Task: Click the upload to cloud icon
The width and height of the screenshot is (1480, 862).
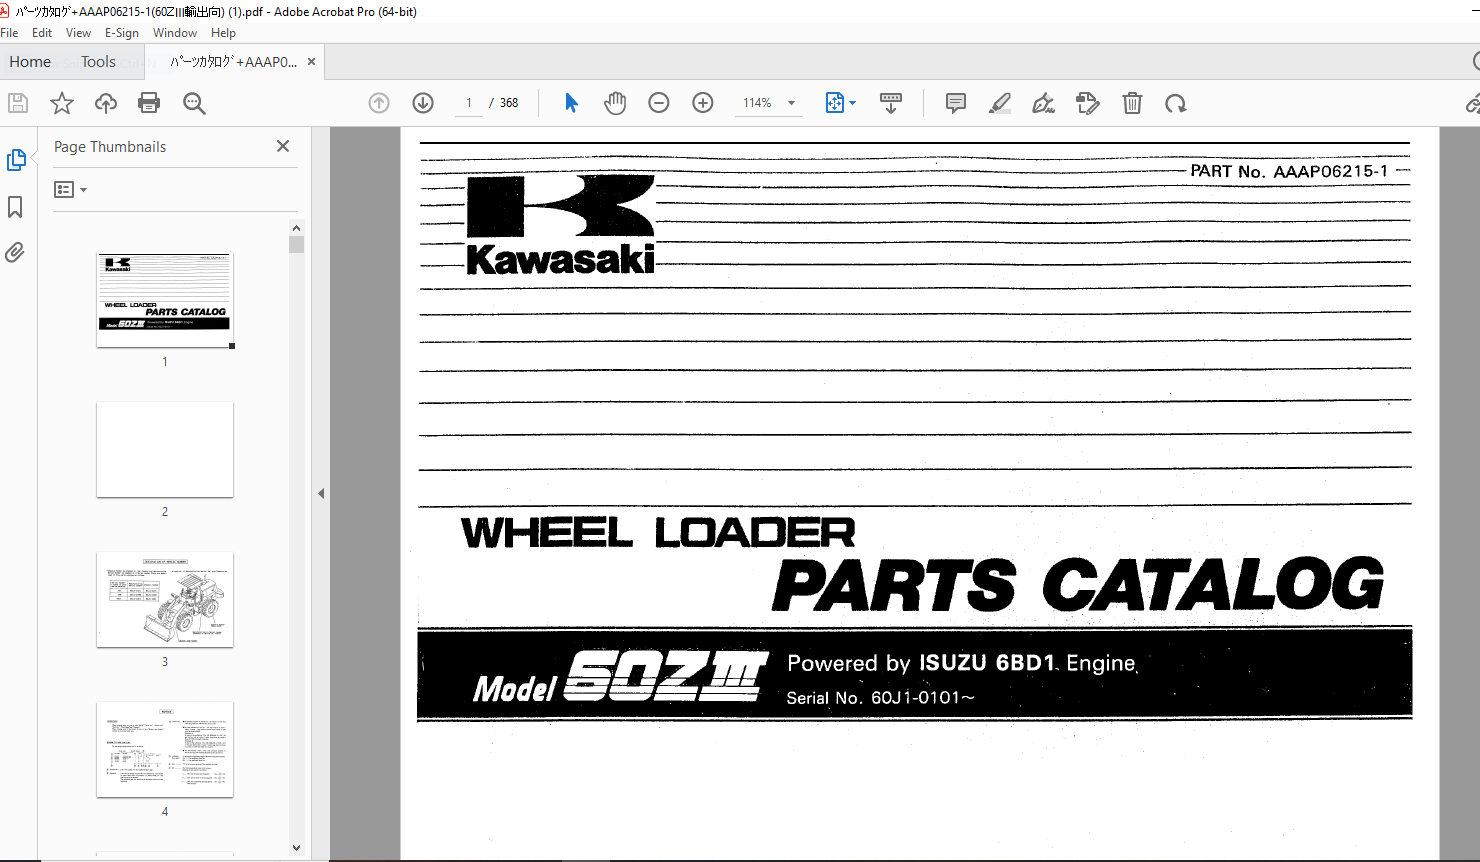Action: tap(105, 103)
